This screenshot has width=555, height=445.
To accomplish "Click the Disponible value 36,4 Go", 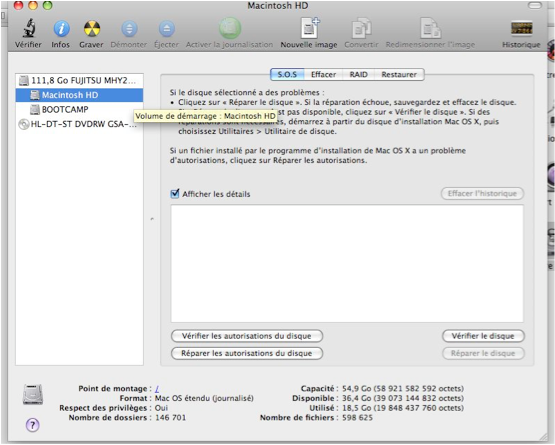I will pyautogui.click(x=403, y=398).
